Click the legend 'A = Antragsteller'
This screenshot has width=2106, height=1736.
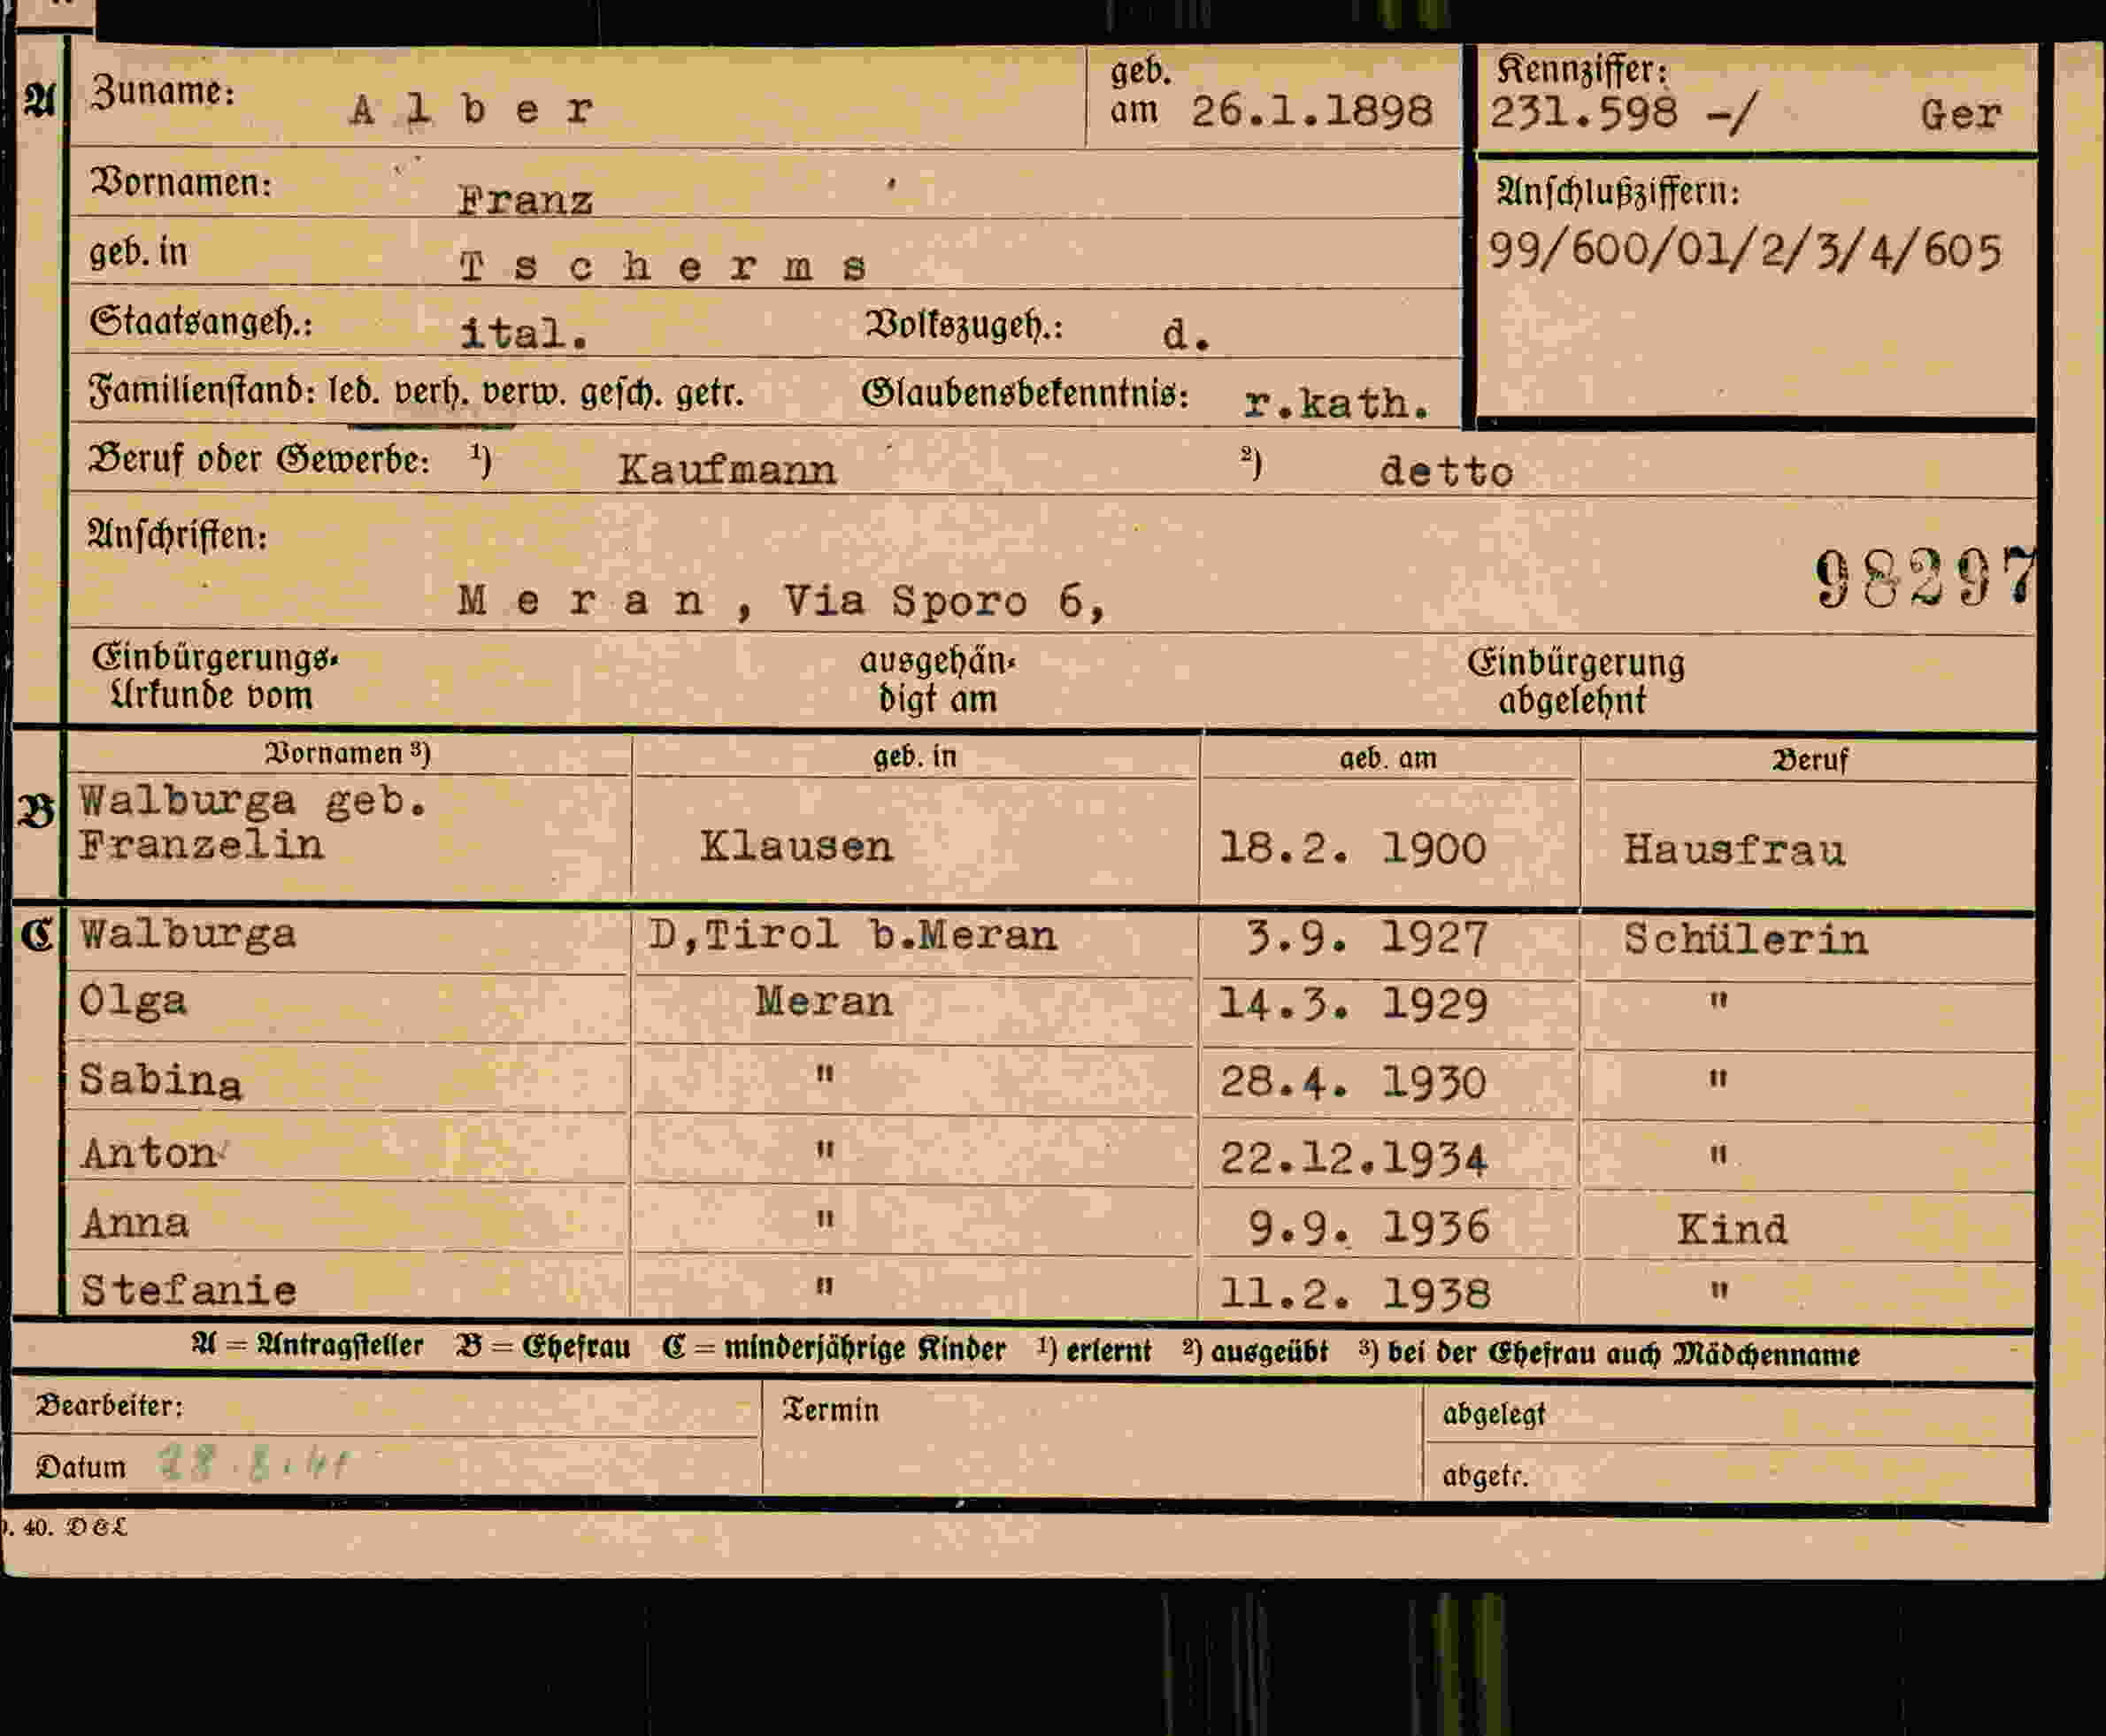tap(308, 1347)
